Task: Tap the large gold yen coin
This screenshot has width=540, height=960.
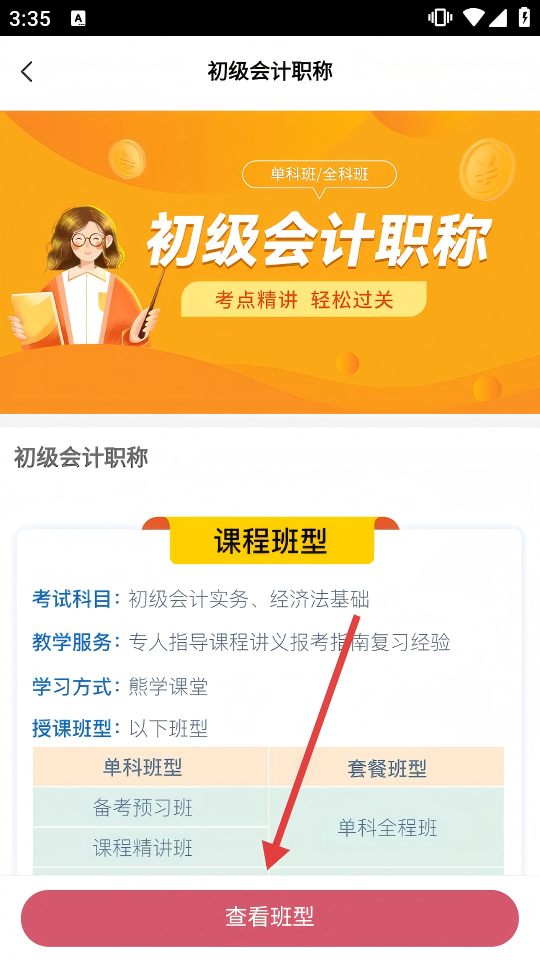Action: 487,168
